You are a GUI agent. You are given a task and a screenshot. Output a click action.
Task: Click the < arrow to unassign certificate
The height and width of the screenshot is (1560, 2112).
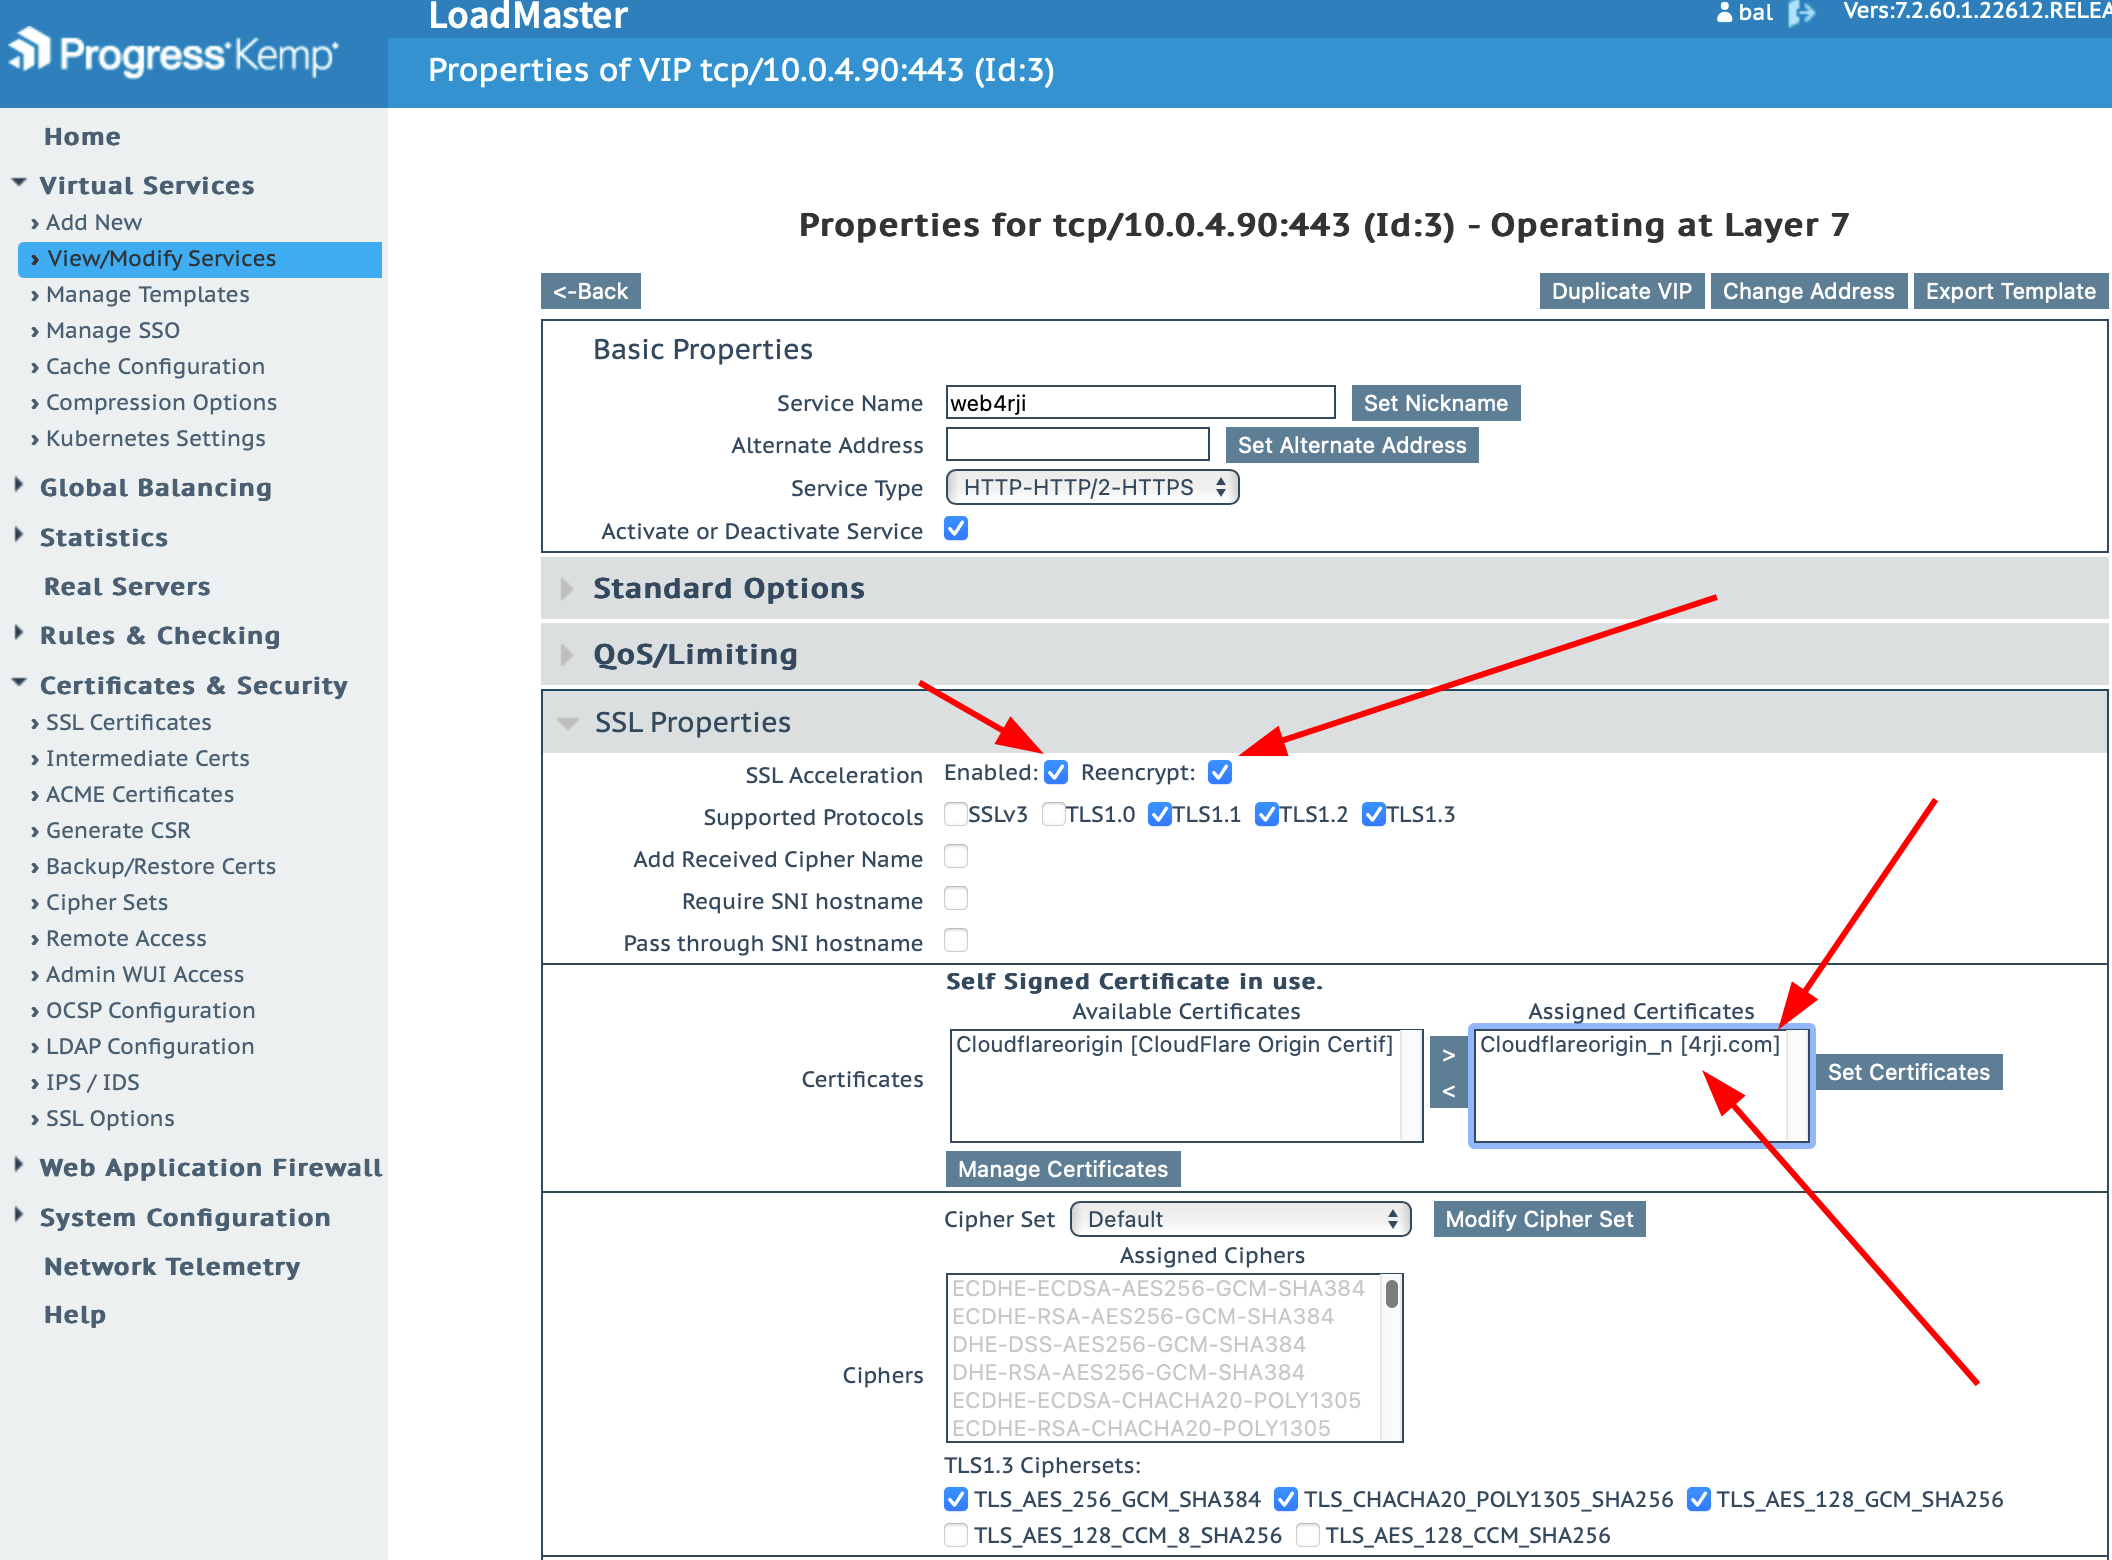1448,1091
